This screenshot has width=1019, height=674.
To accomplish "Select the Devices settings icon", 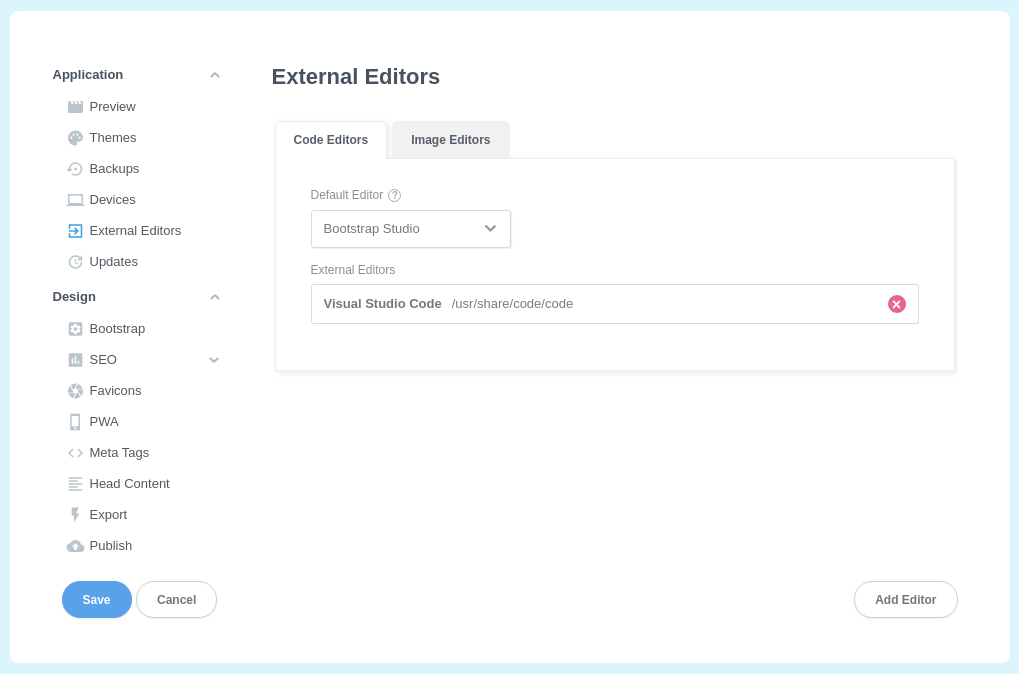I will [75, 200].
